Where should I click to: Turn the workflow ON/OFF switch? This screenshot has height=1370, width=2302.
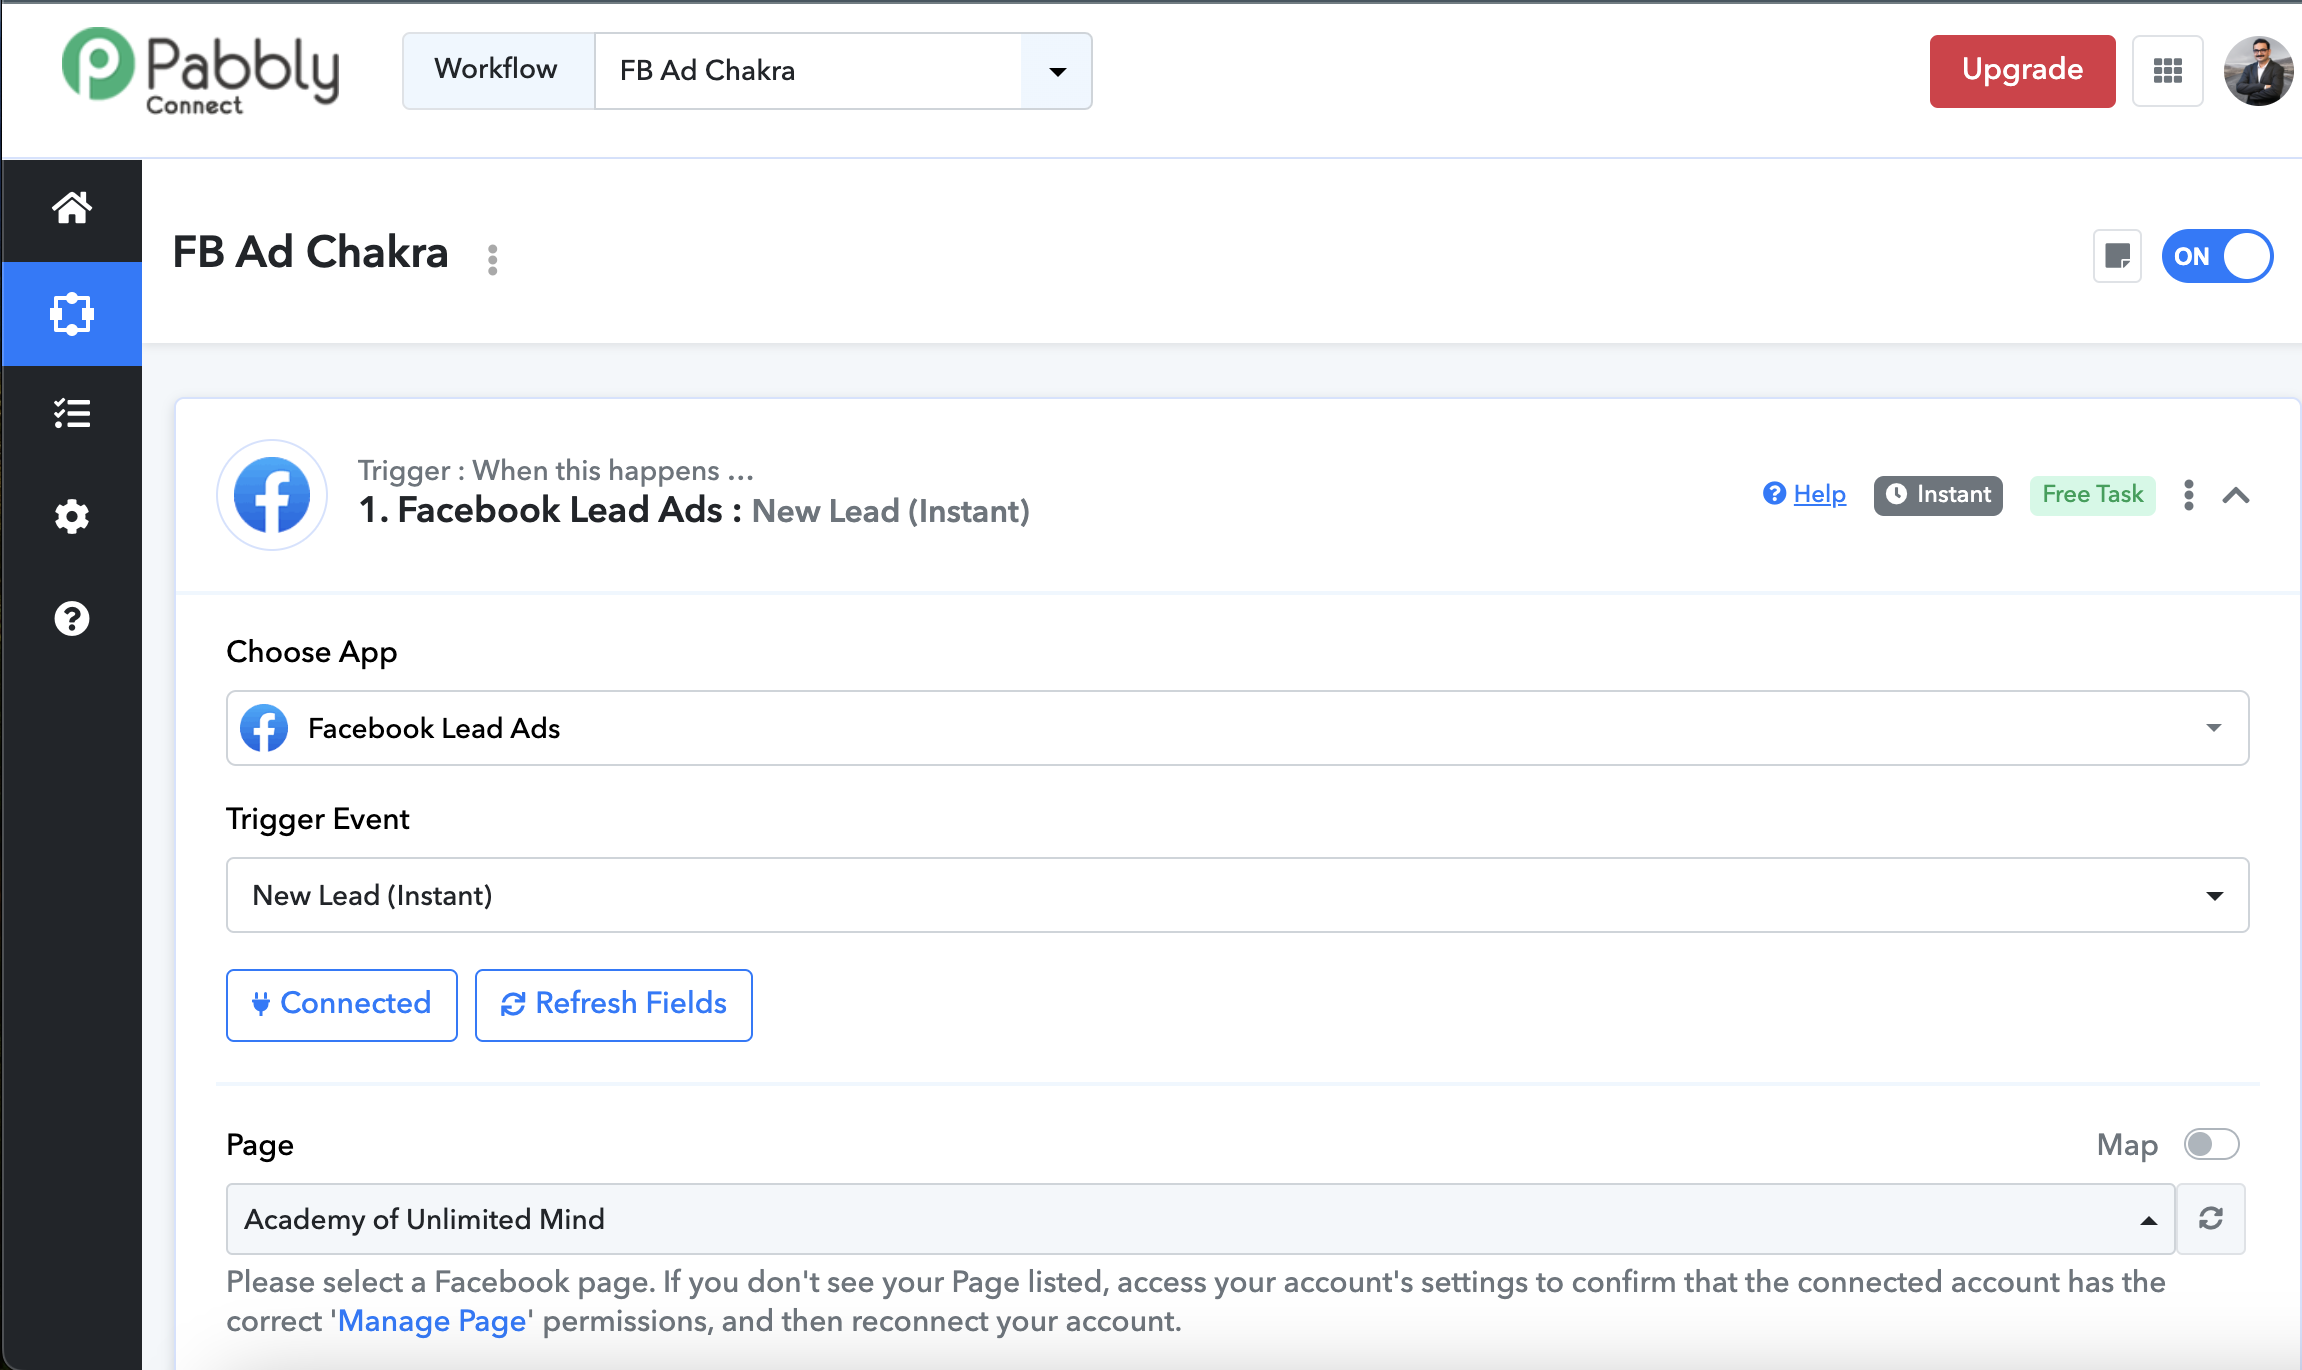click(x=2217, y=256)
